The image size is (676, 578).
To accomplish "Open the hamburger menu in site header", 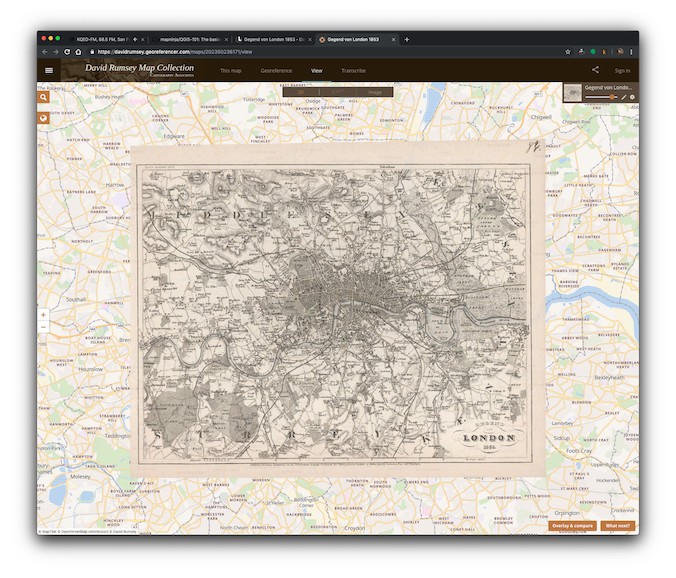I will tap(49, 70).
